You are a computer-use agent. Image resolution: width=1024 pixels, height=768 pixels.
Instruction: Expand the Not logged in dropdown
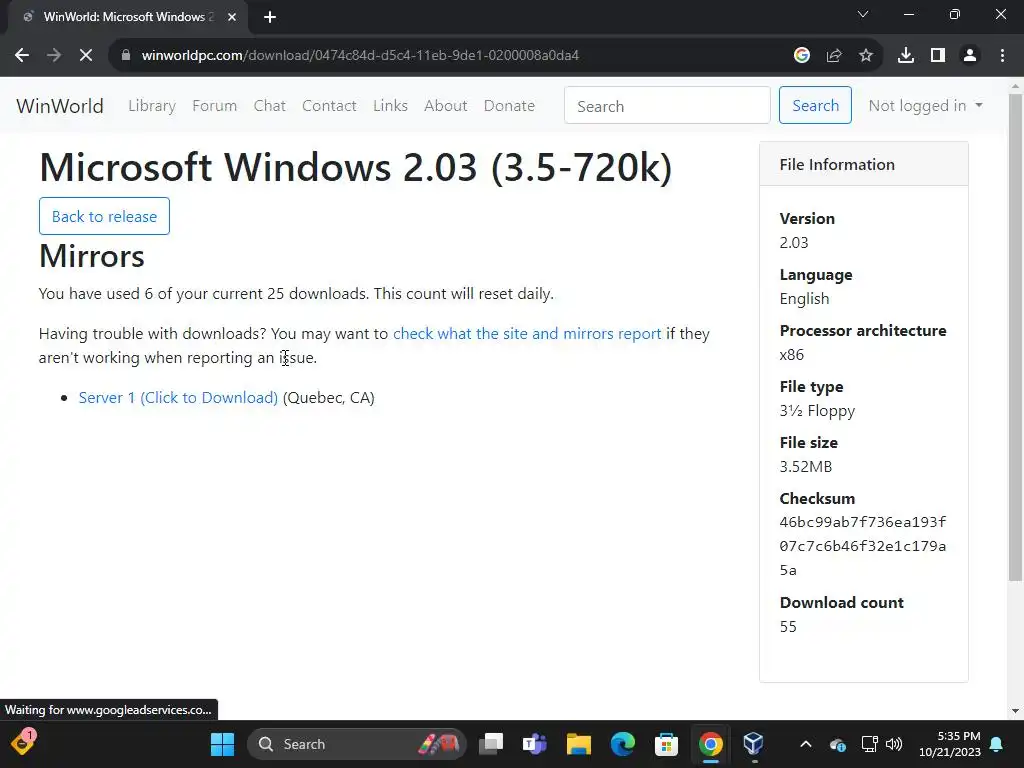(925, 106)
